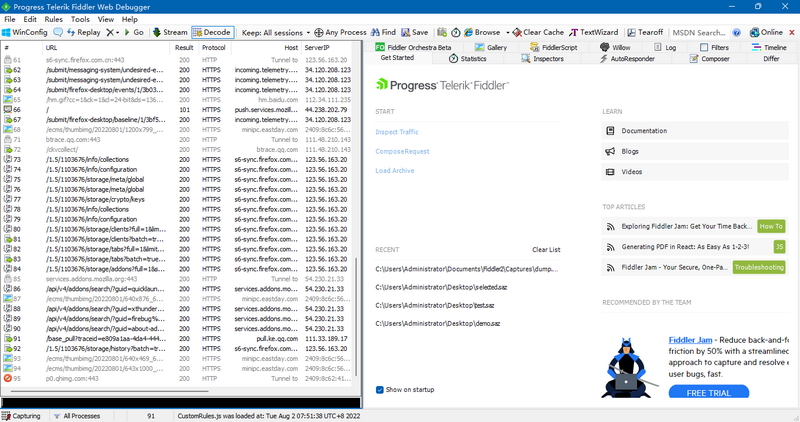
Task: Switch to Fiddler Orchestra Beta tab
Action: (413, 47)
